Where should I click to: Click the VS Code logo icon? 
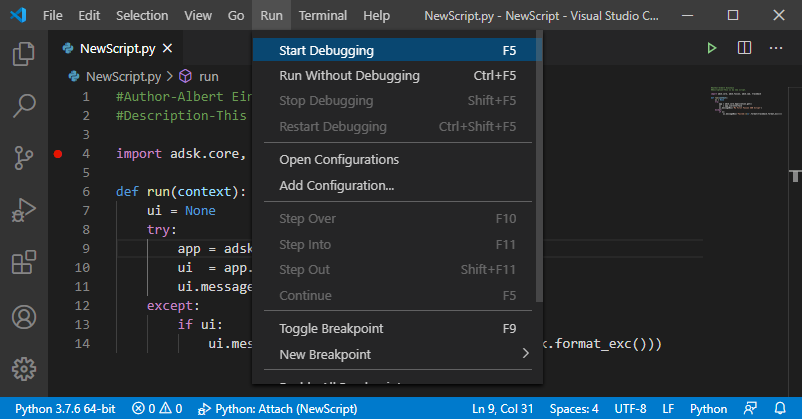tap(18, 15)
